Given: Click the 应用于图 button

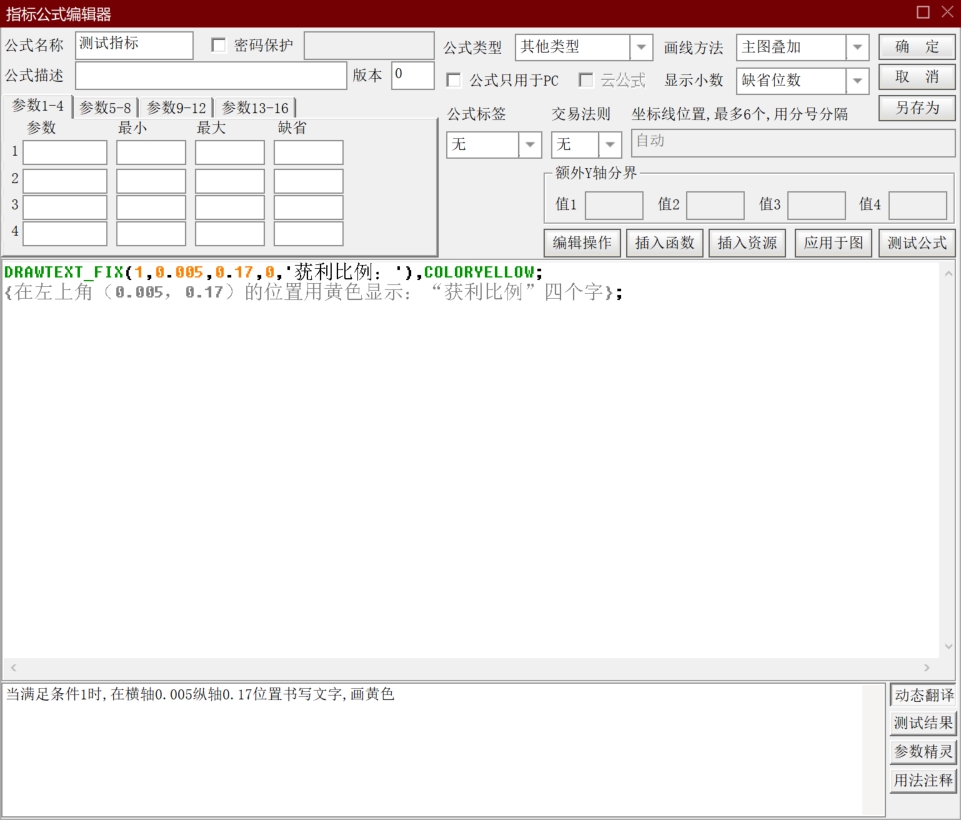Looking at the screenshot, I should (833, 243).
